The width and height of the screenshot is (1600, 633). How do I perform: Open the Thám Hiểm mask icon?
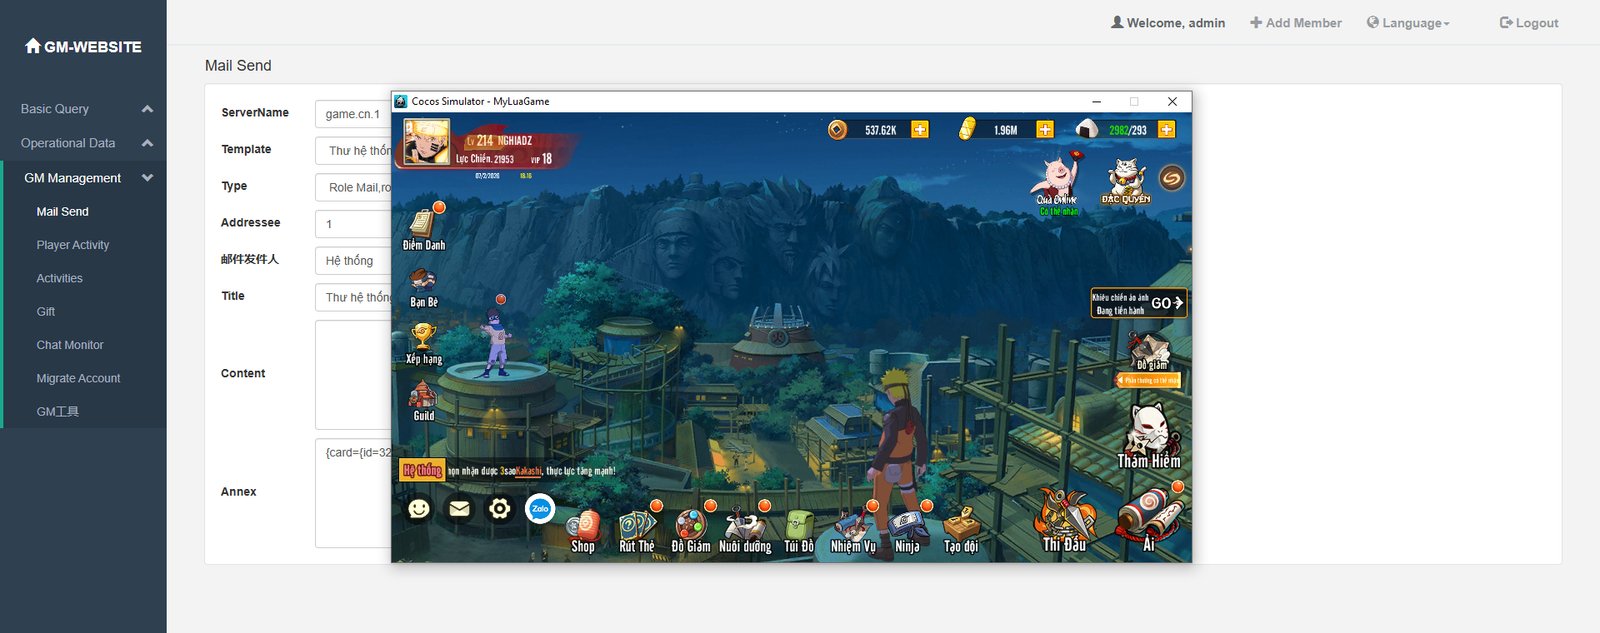coord(1149,436)
